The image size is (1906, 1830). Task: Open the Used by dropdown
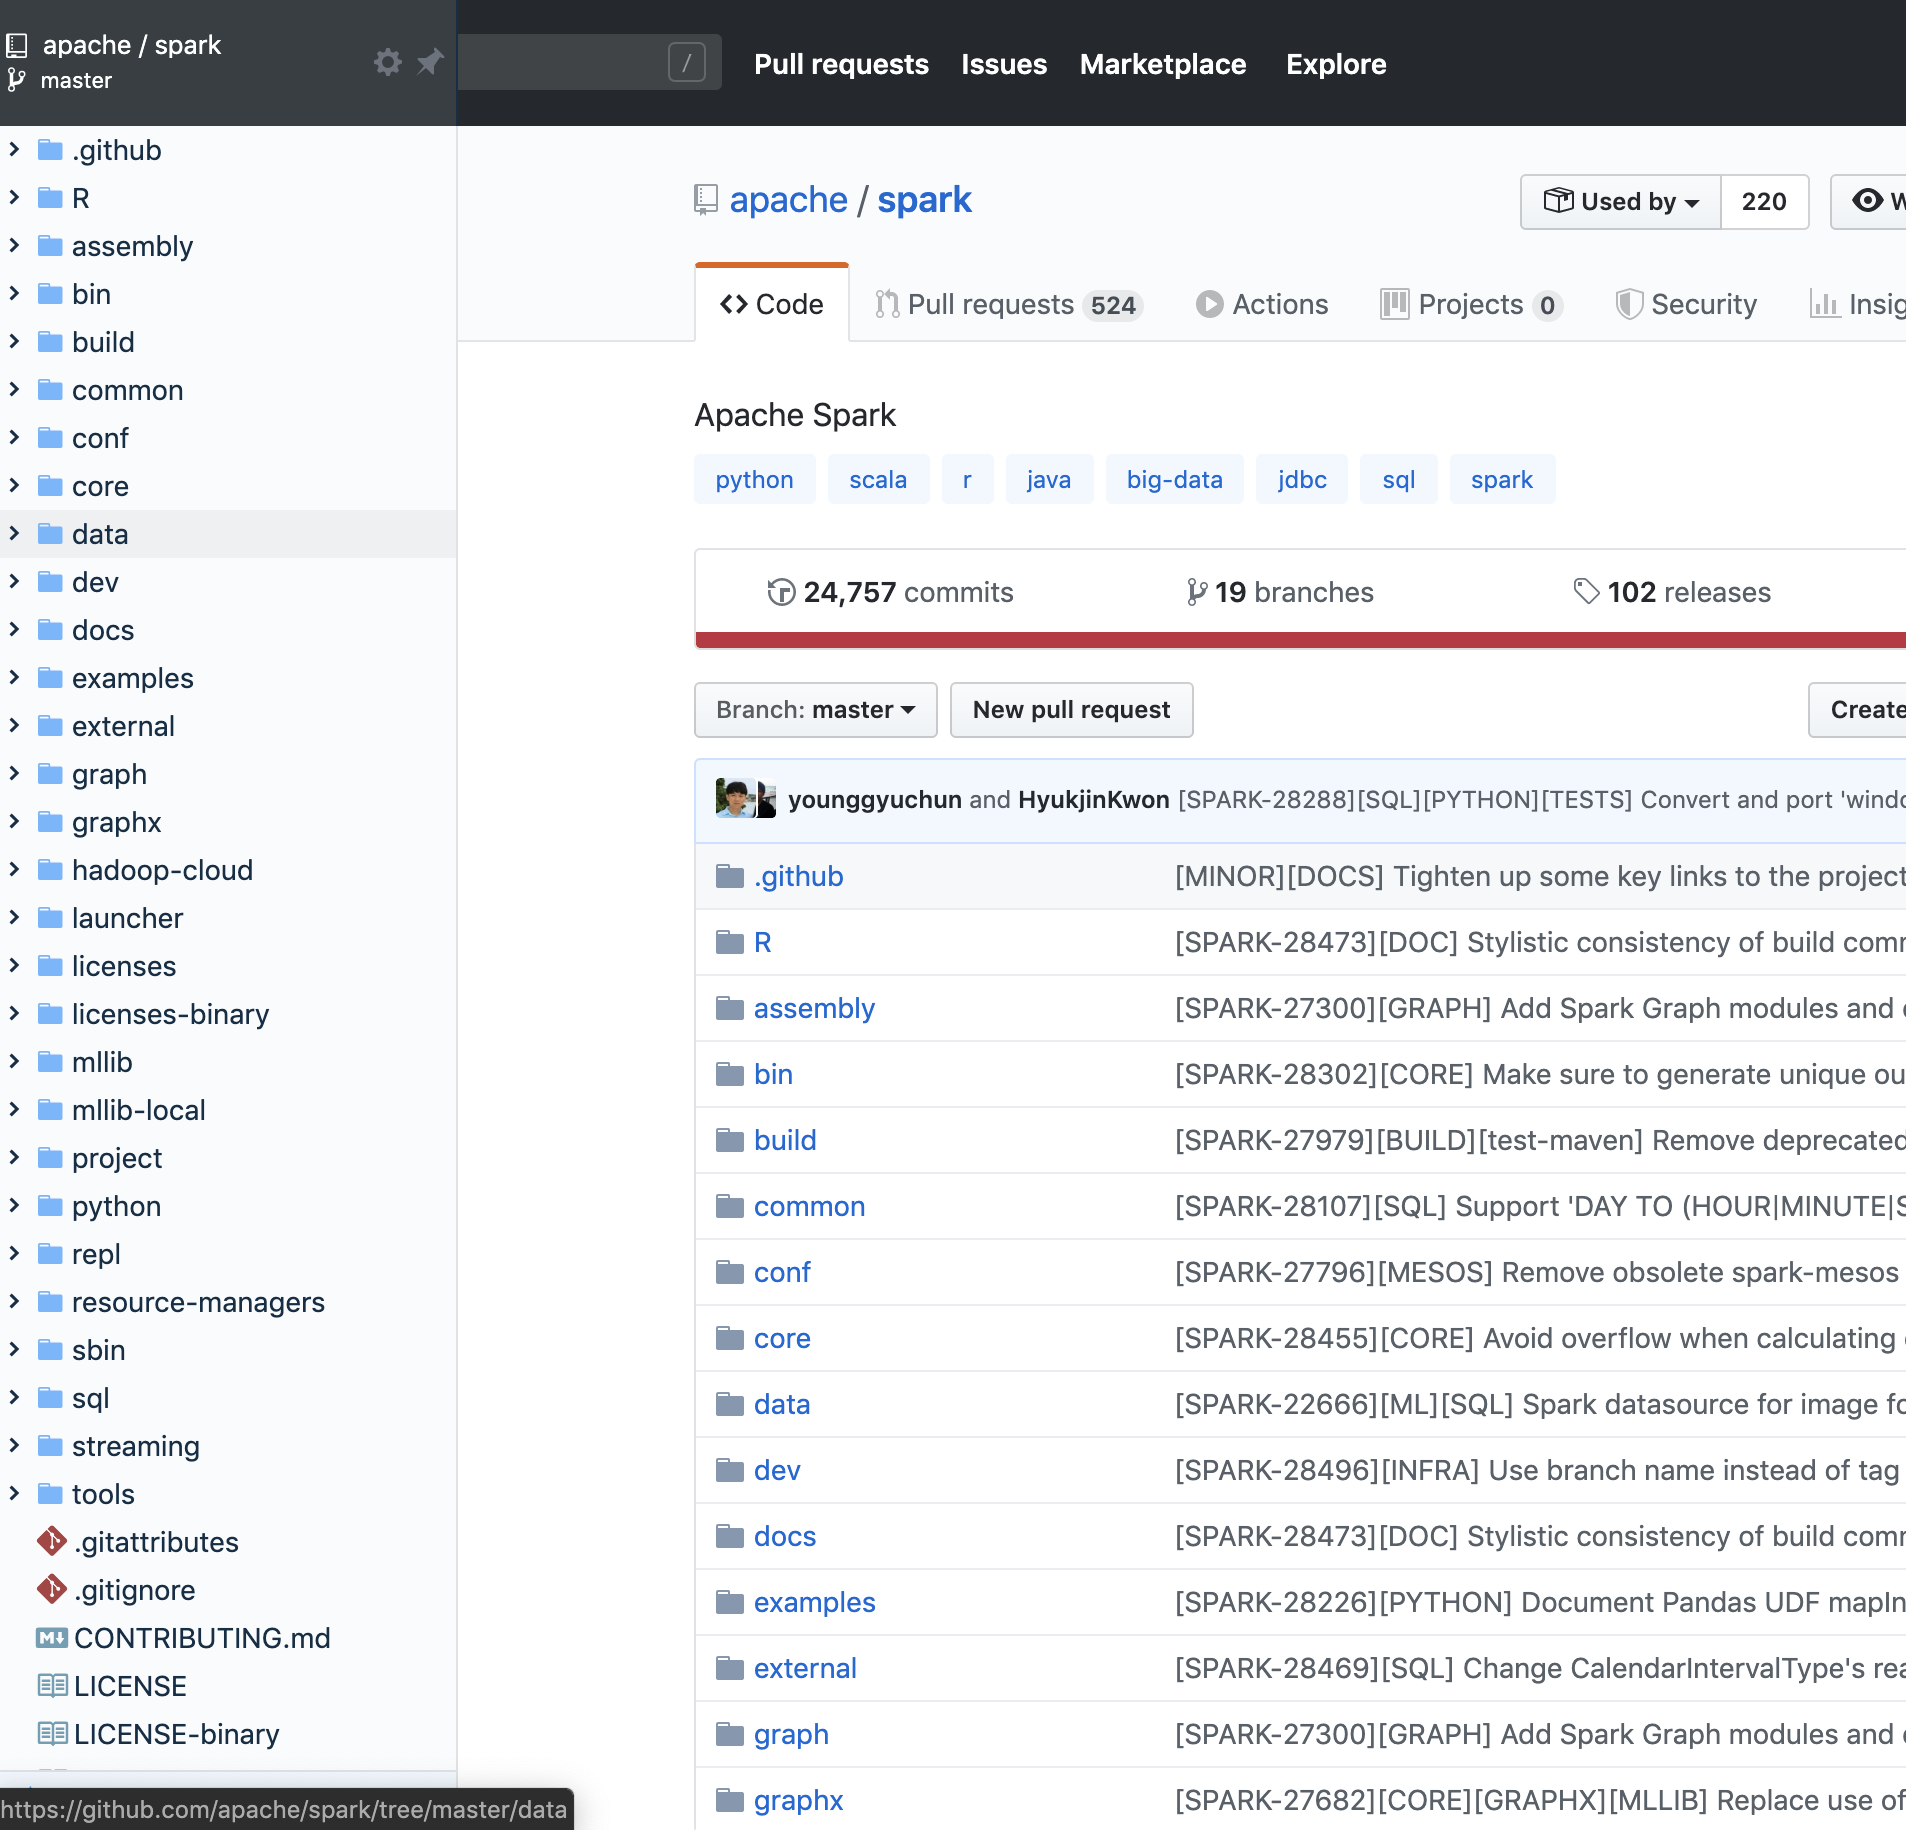tap(1621, 202)
